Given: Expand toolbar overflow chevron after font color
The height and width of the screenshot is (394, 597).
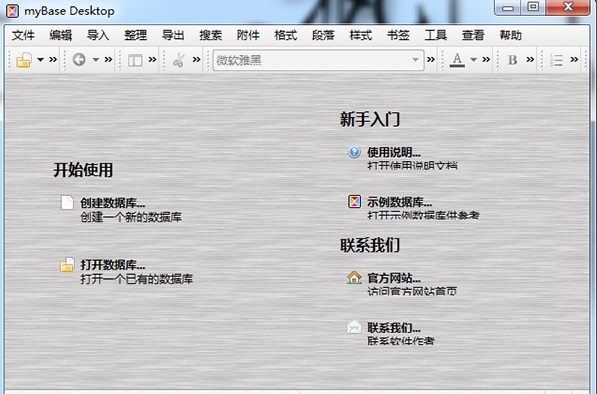Looking at the screenshot, I should (x=486, y=59).
